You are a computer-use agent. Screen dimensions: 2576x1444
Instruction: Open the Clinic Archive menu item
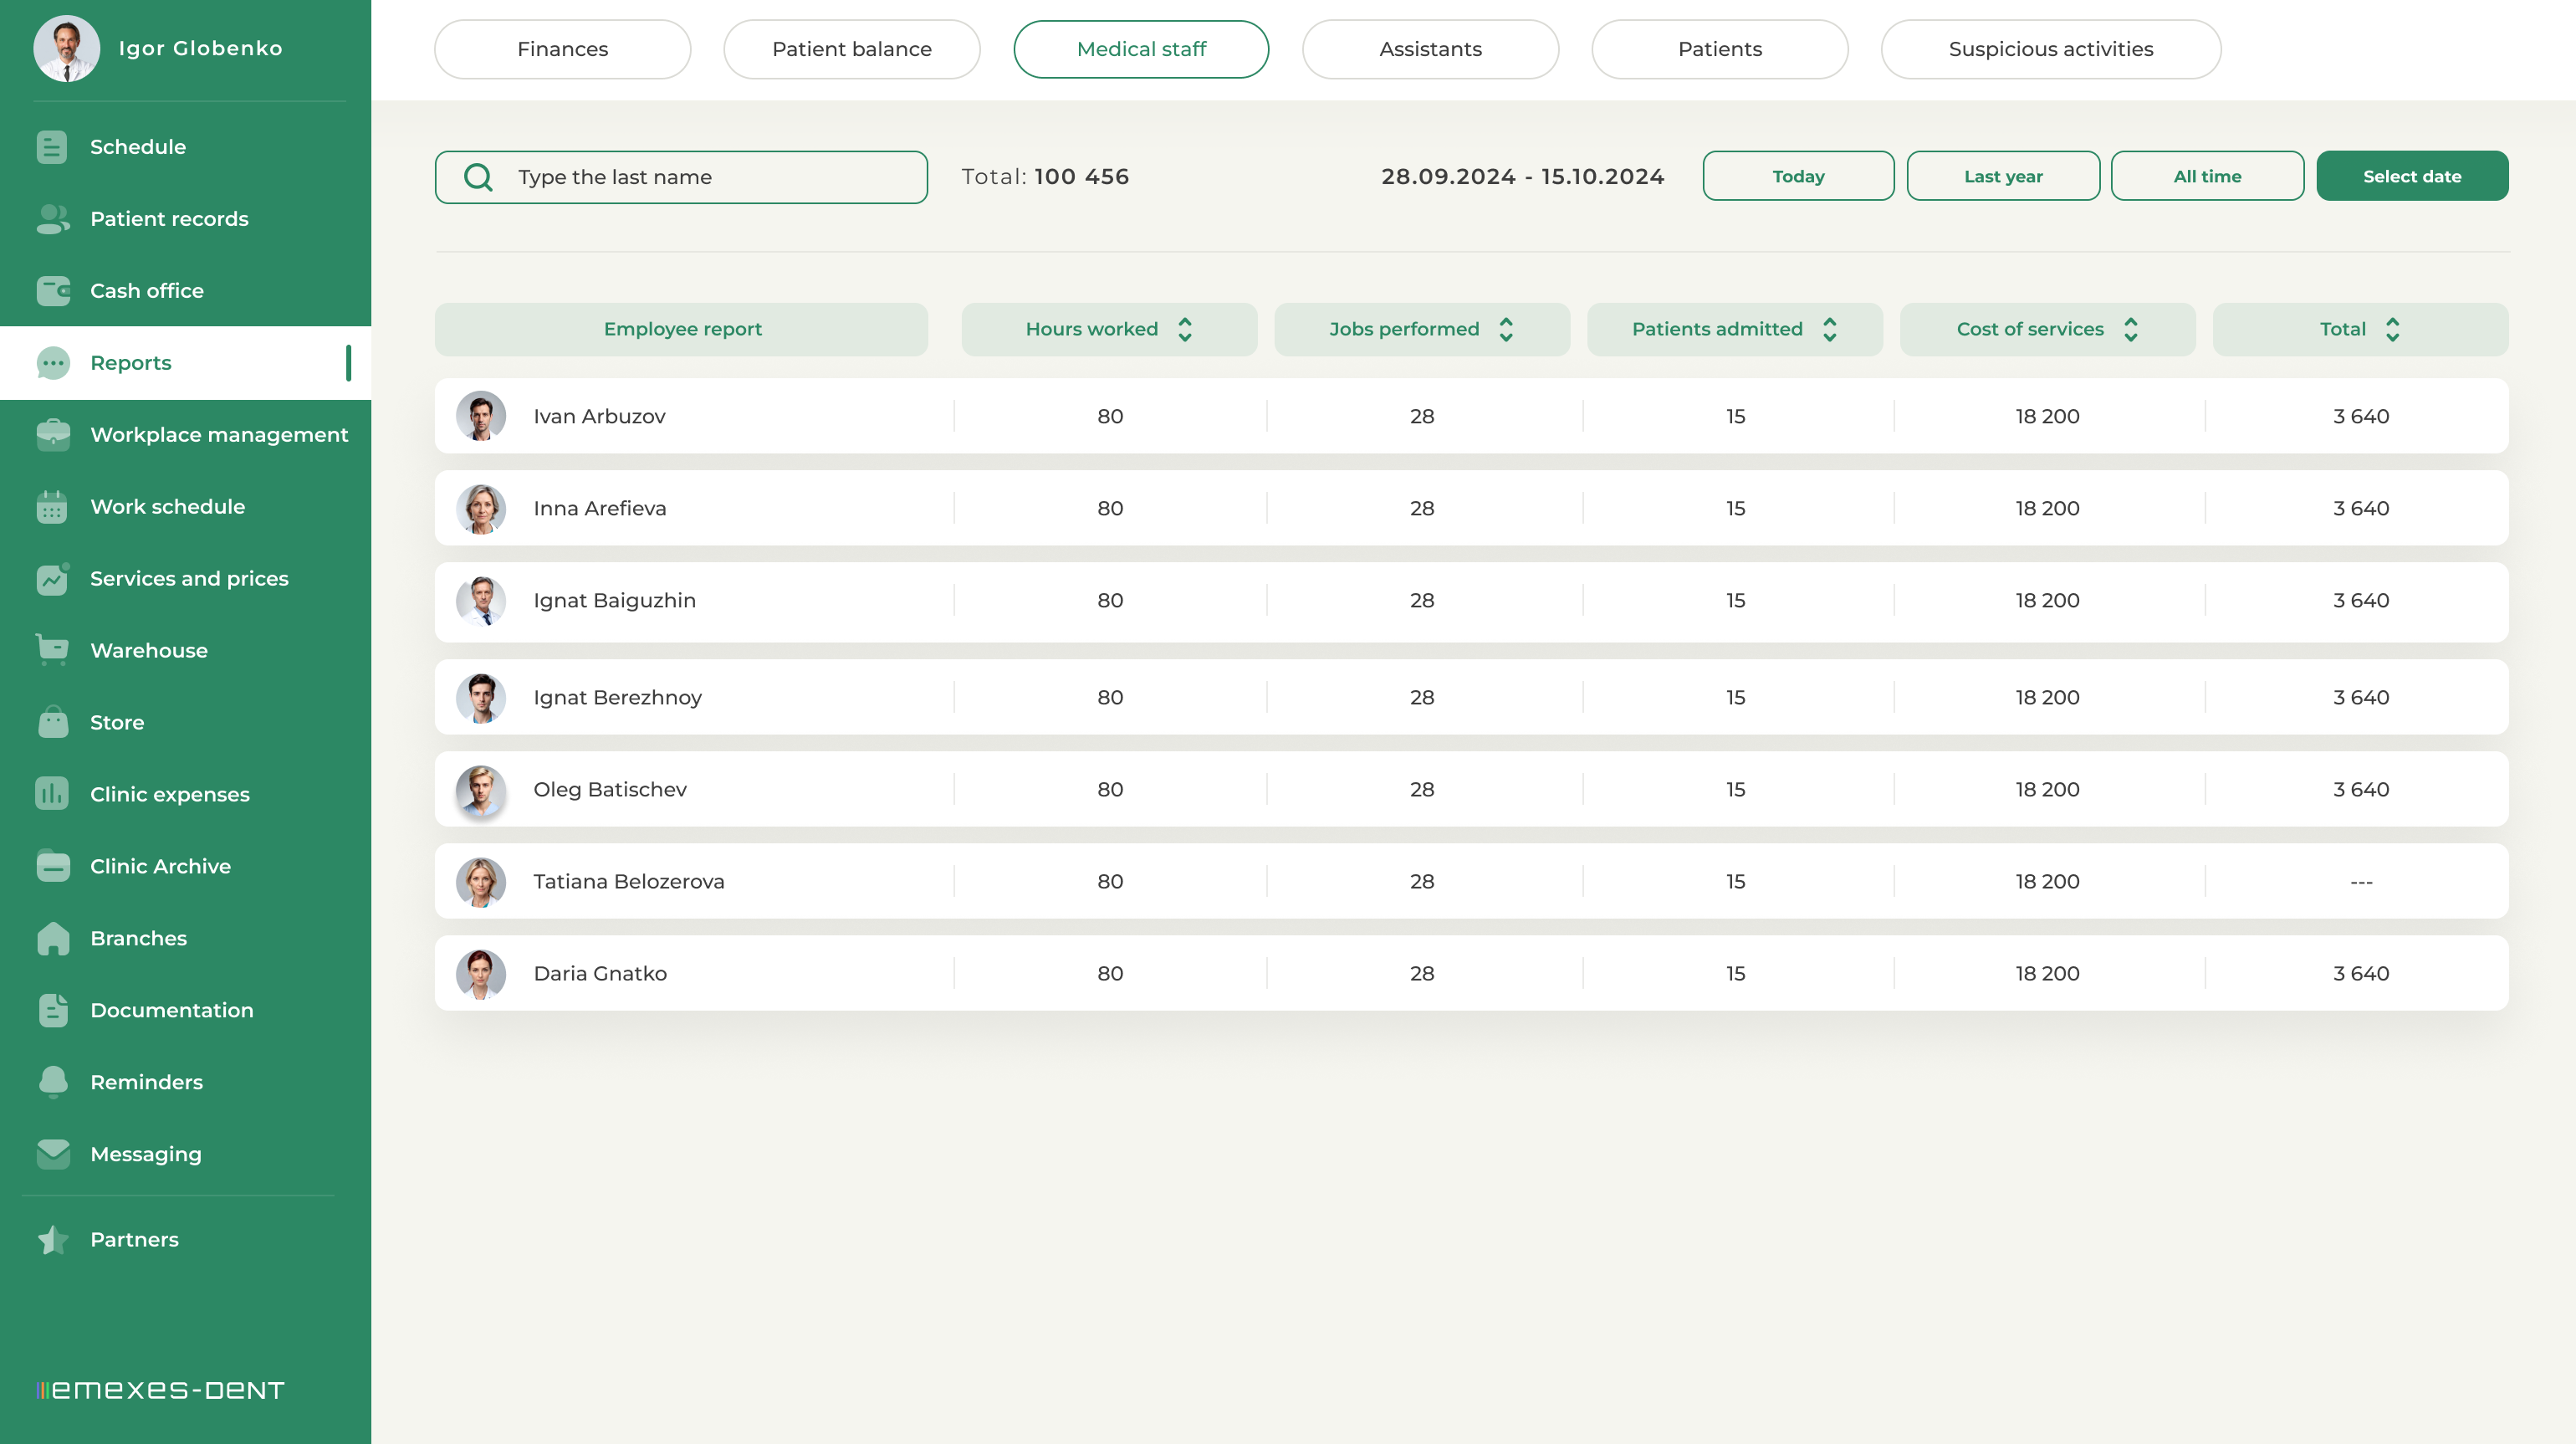[x=160, y=866]
